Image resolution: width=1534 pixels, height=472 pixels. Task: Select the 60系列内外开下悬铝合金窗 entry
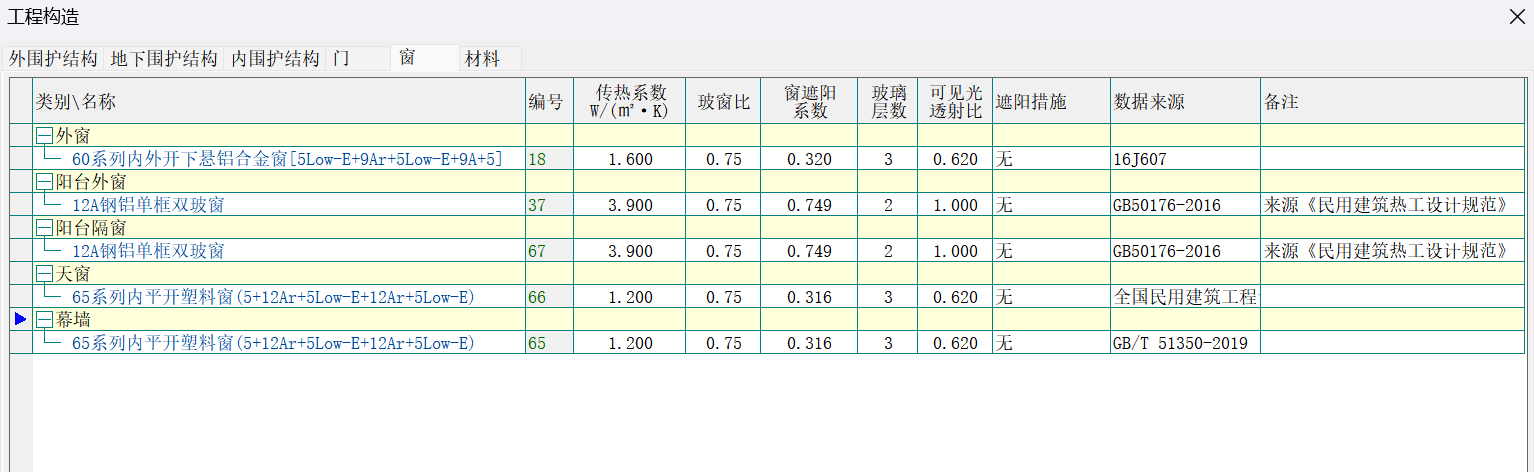pyautogui.click(x=287, y=159)
